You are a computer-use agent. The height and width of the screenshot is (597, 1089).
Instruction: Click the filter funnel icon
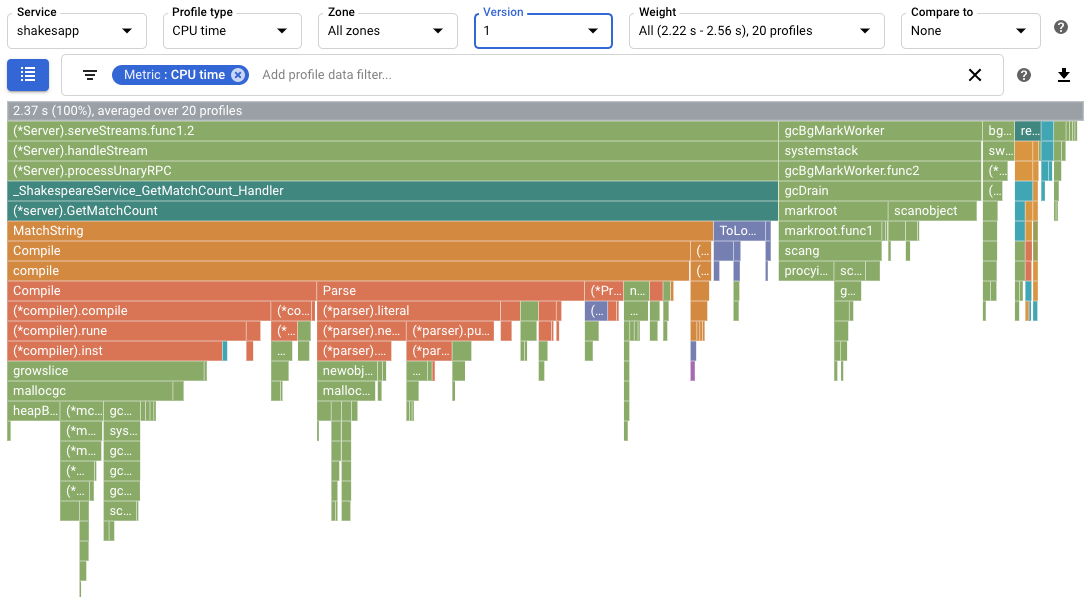coord(89,75)
